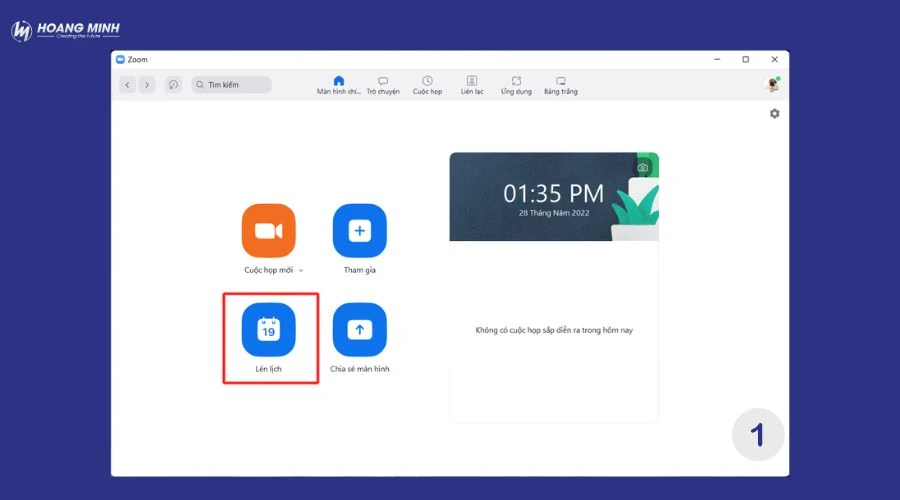Open the Cuộc họp meetings tab
Image resolution: width=900 pixels, height=500 pixels.
pyautogui.click(x=427, y=85)
